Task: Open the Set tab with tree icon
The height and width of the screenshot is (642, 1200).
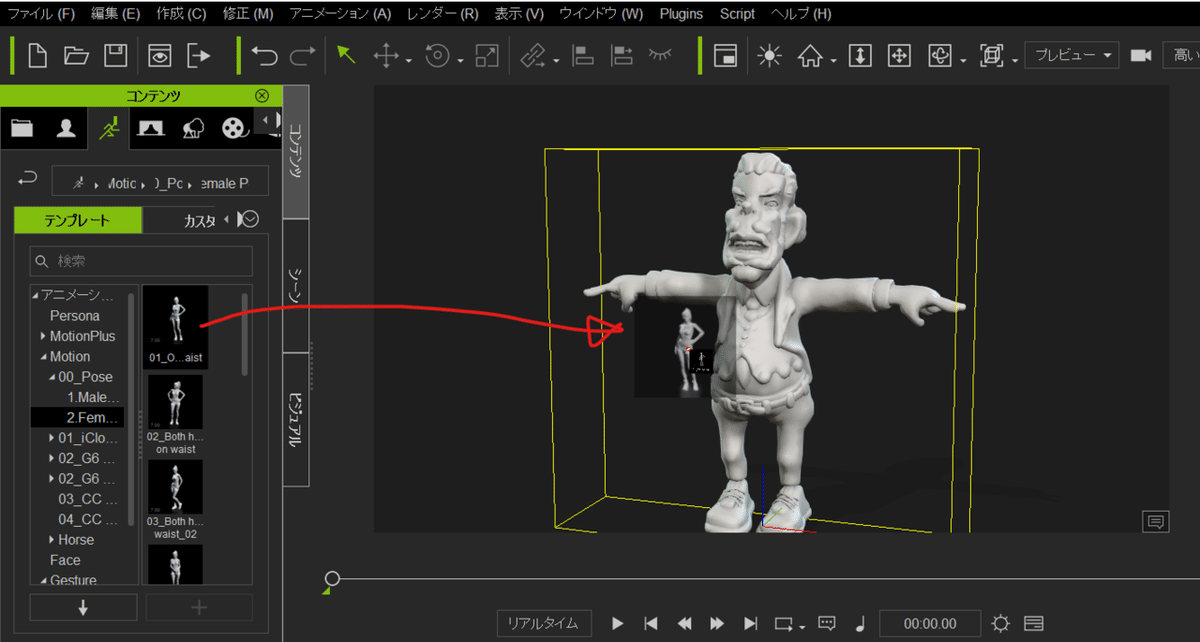Action: 193,128
